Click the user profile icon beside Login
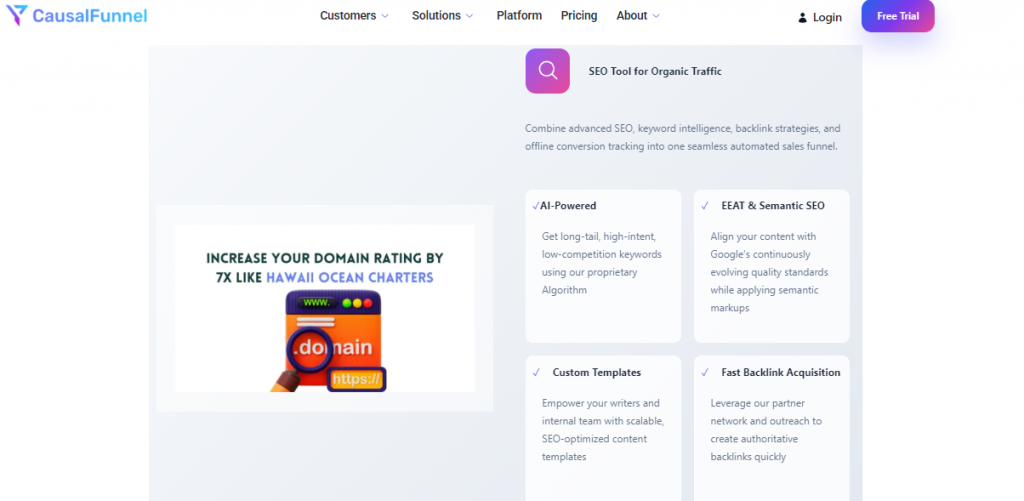Viewport: 1024px width, 501px height. [x=803, y=18]
